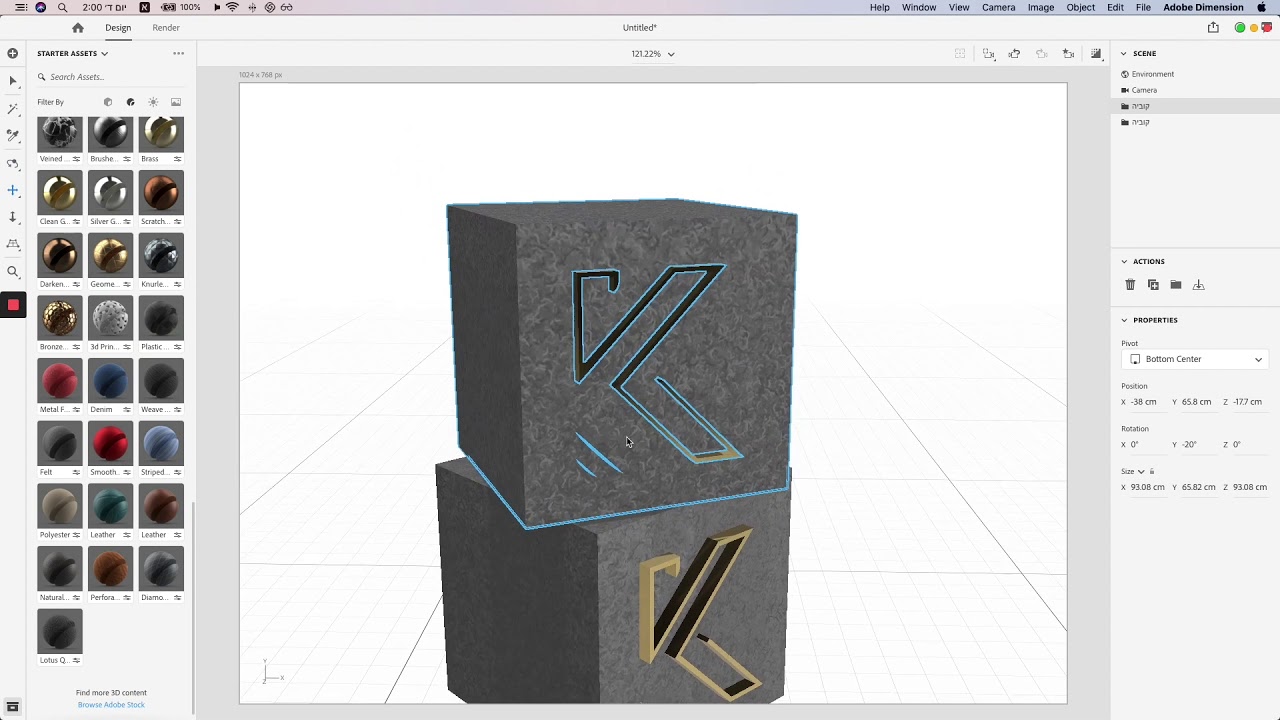Viewport: 1280px width, 720px height.
Task: Open the Wi-Fi status menu
Action: 232,7
